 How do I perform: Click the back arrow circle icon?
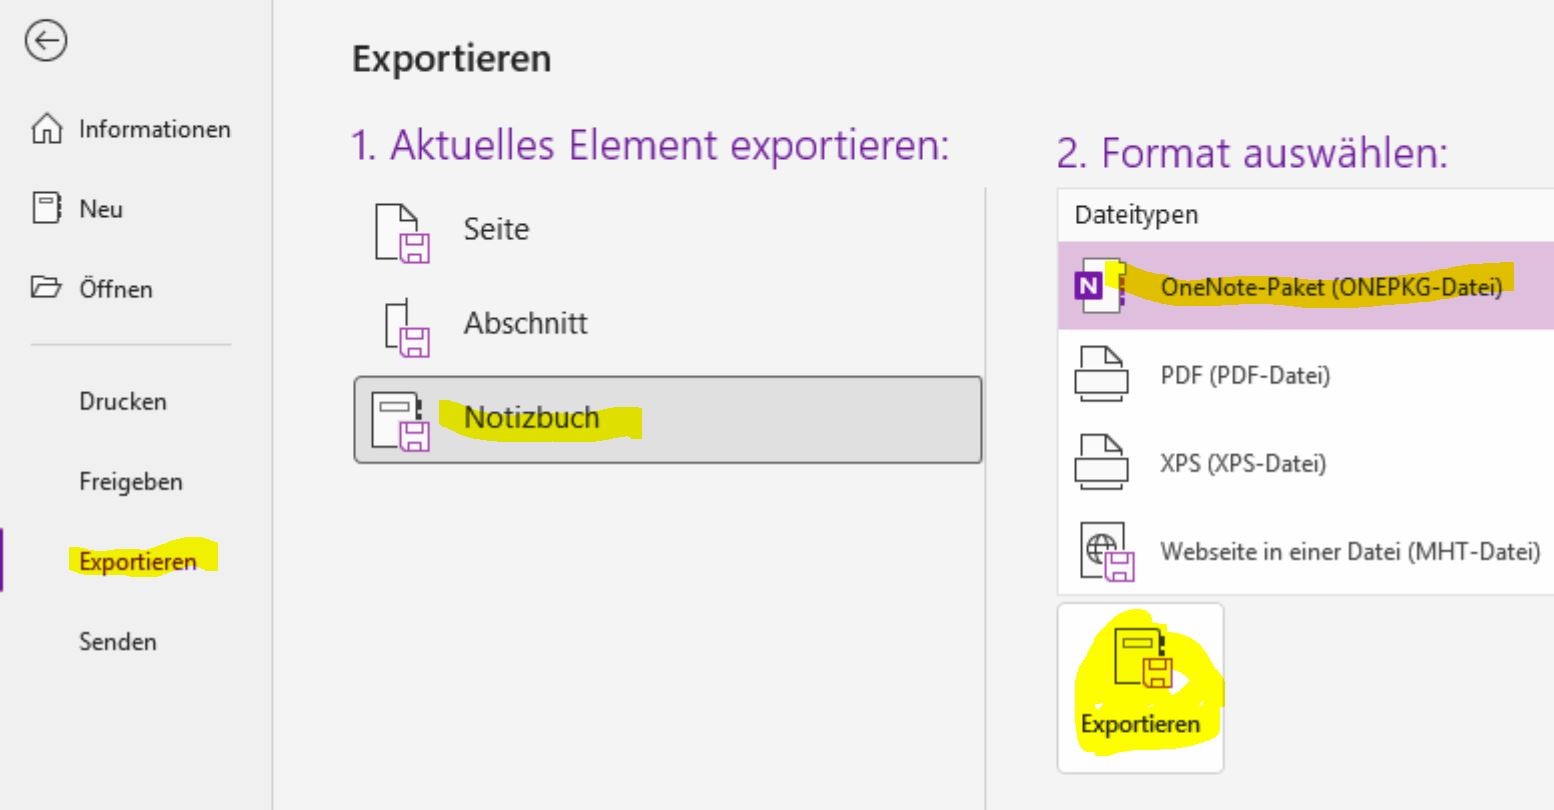click(47, 41)
